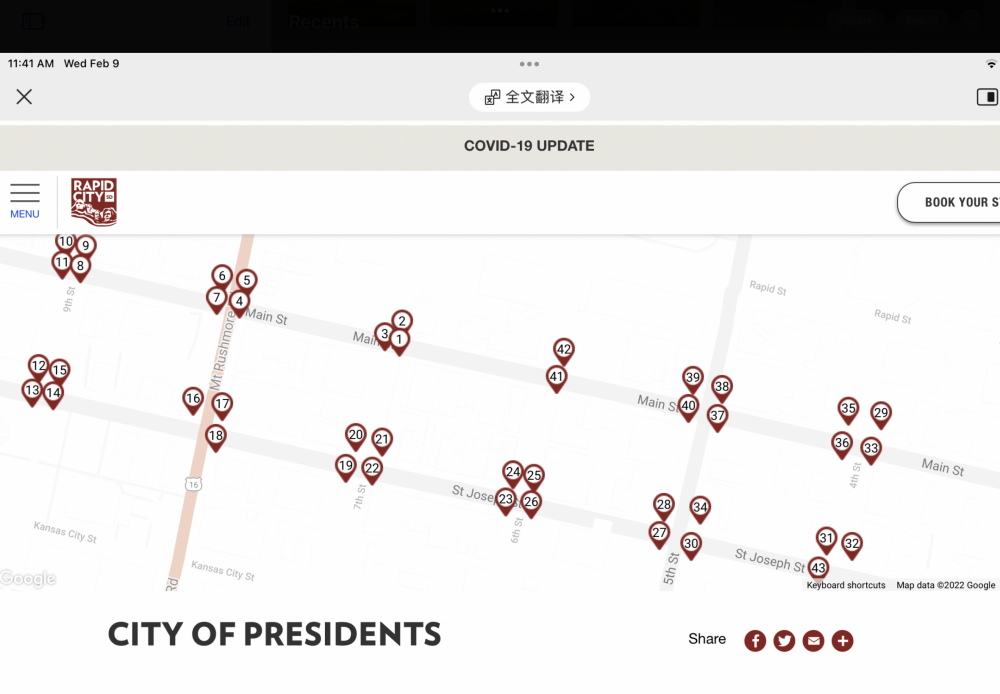
Task: Share page via Twitter icon
Action: tap(784, 641)
